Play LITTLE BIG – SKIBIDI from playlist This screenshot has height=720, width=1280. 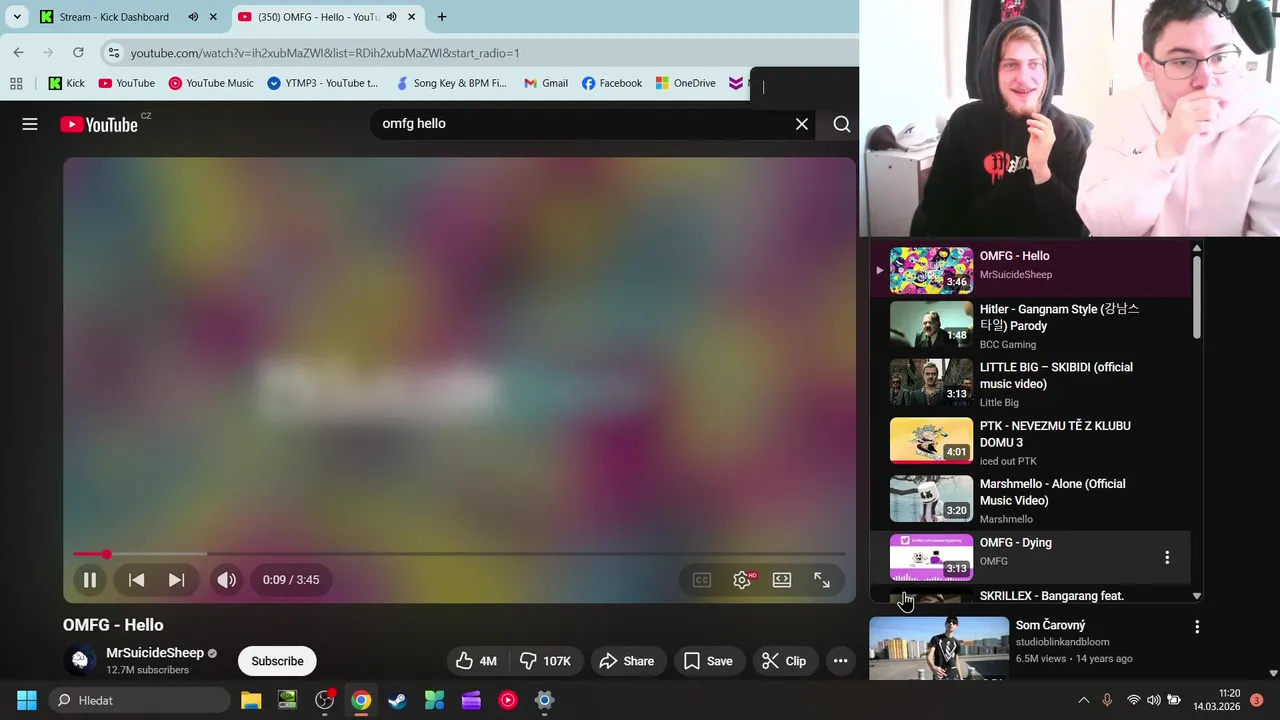click(x=1030, y=384)
